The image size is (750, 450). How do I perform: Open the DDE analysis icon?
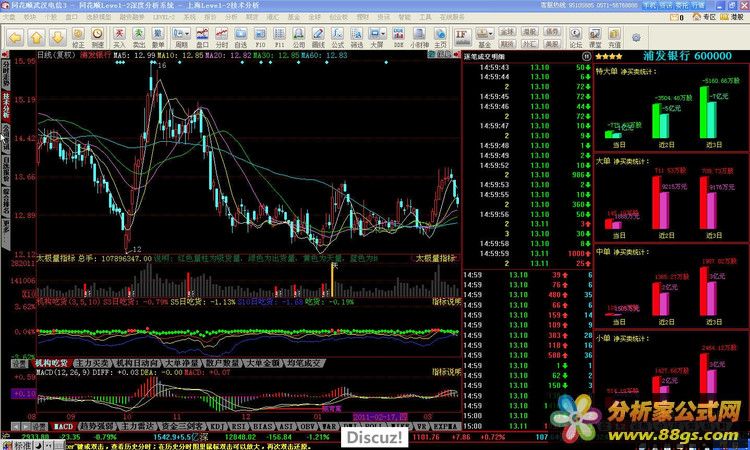(x=398, y=37)
